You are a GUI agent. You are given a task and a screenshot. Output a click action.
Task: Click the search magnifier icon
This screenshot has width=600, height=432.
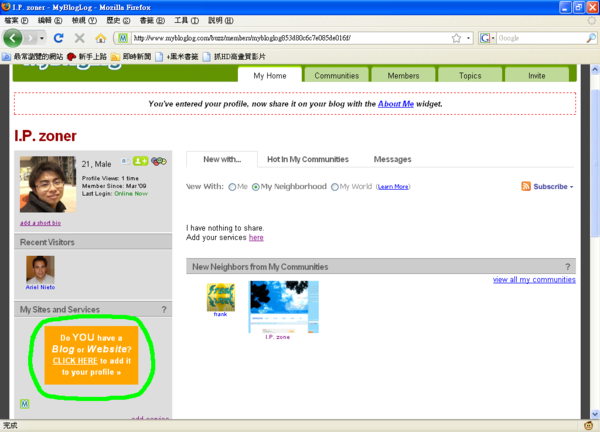[x=591, y=38]
